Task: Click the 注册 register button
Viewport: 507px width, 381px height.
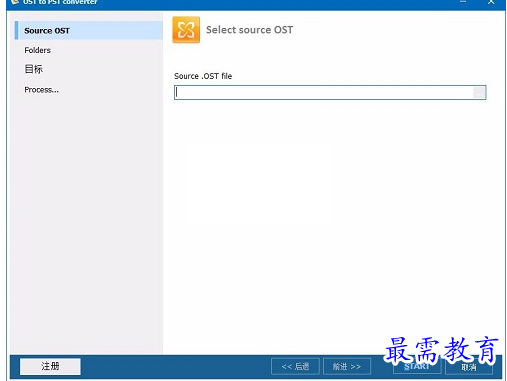Action: click(50, 366)
